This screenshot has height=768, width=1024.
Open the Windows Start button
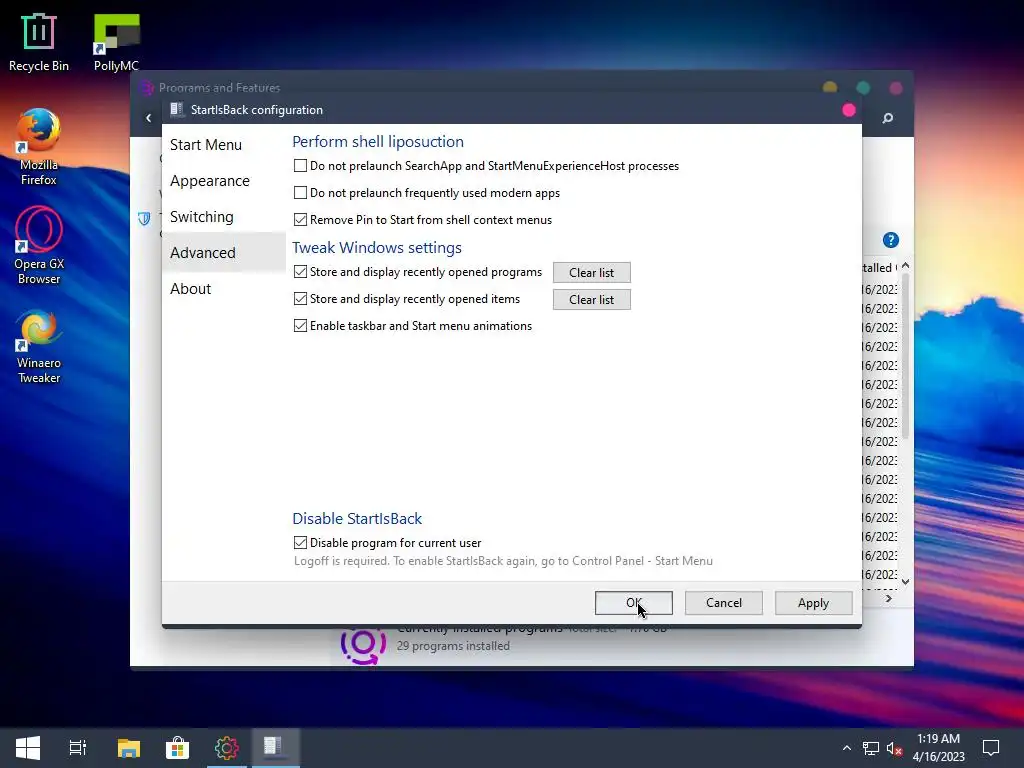pyautogui.click(x=27, y=748)
